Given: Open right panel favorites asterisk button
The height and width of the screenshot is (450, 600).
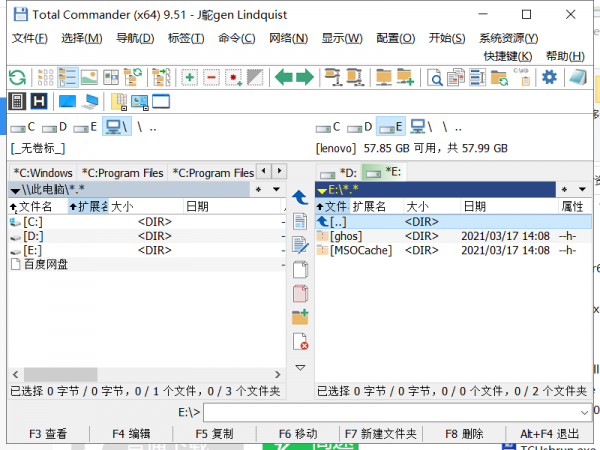Looking at the screenshot, I should [564, 189].
